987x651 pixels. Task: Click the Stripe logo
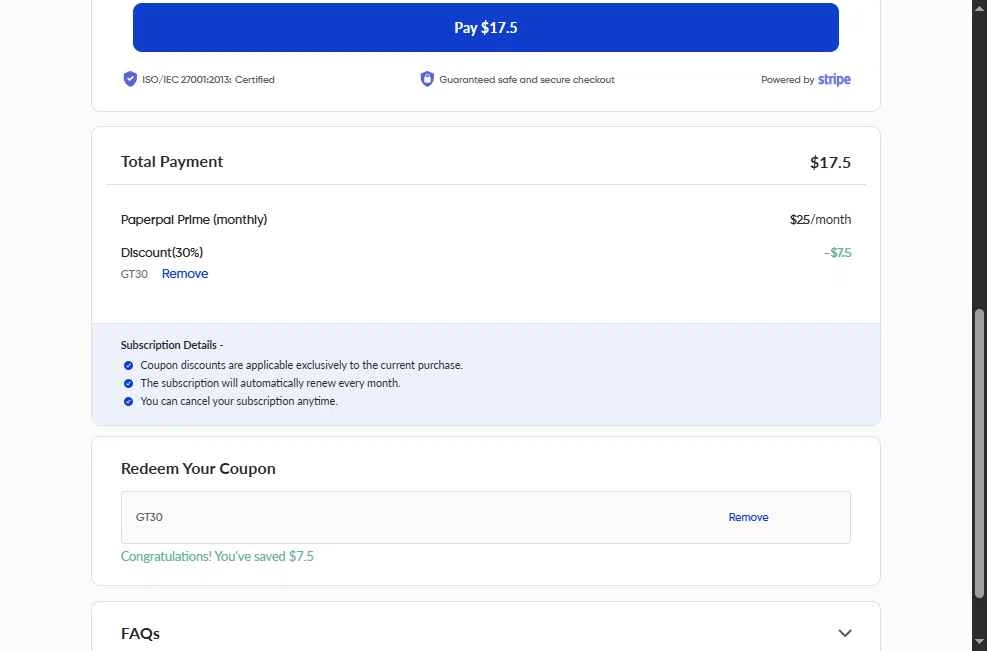pyautogui.click(x=834, y=79)
